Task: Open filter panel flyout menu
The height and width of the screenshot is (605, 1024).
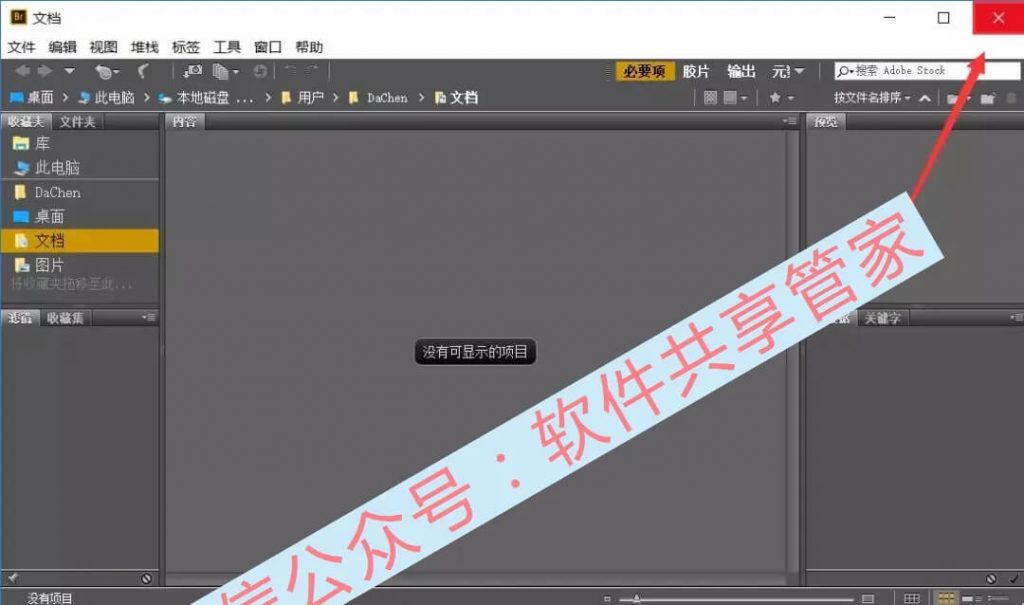Action: click(149, 318)
